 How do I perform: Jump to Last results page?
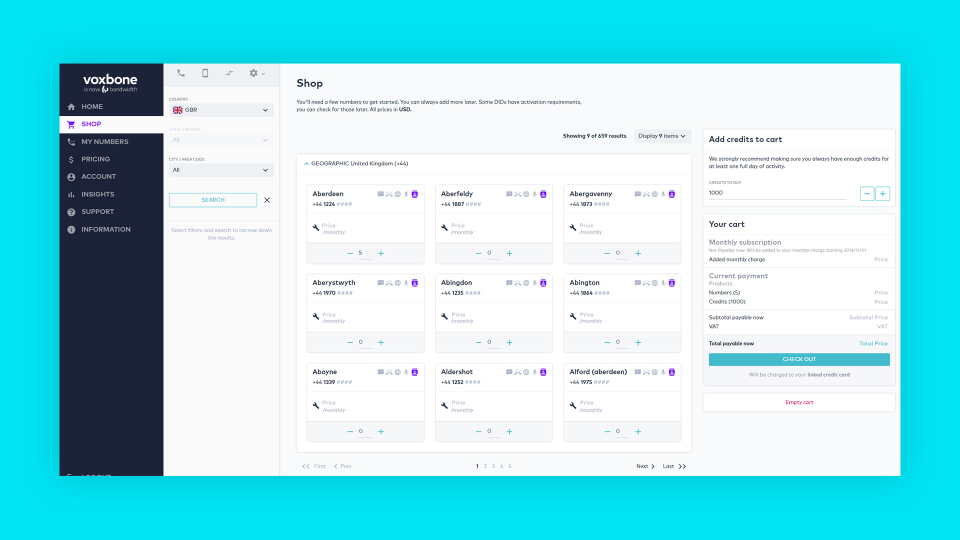(674, 467)
